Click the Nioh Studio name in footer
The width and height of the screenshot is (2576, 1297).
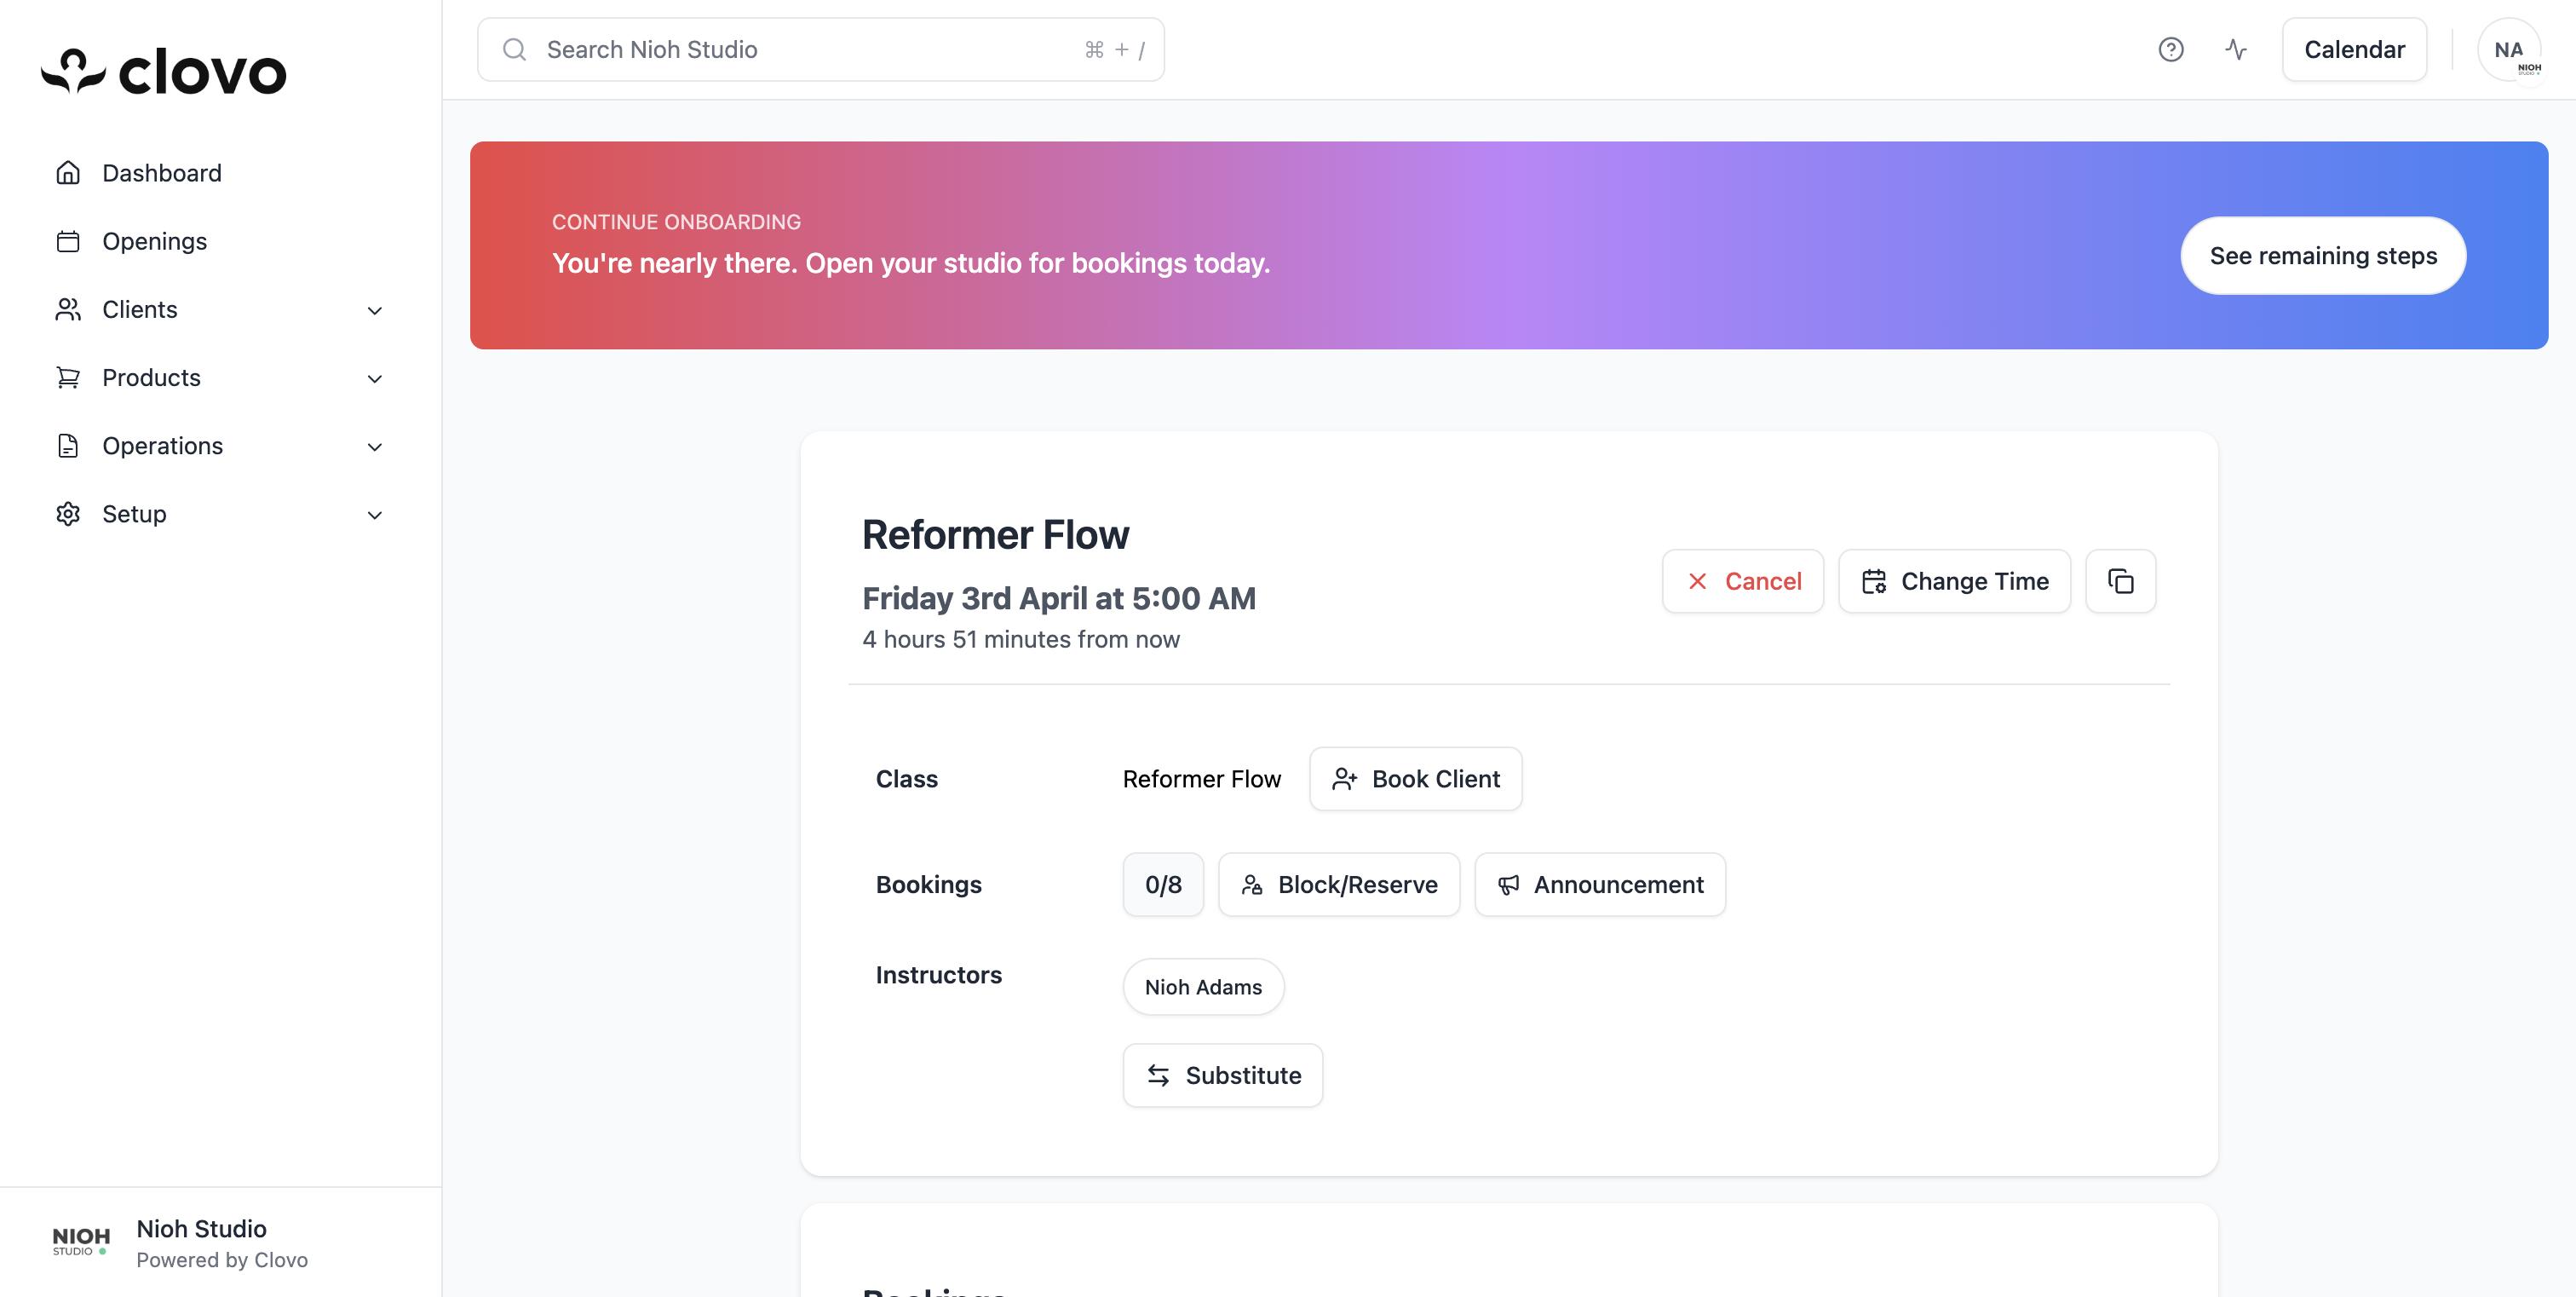201,1228
